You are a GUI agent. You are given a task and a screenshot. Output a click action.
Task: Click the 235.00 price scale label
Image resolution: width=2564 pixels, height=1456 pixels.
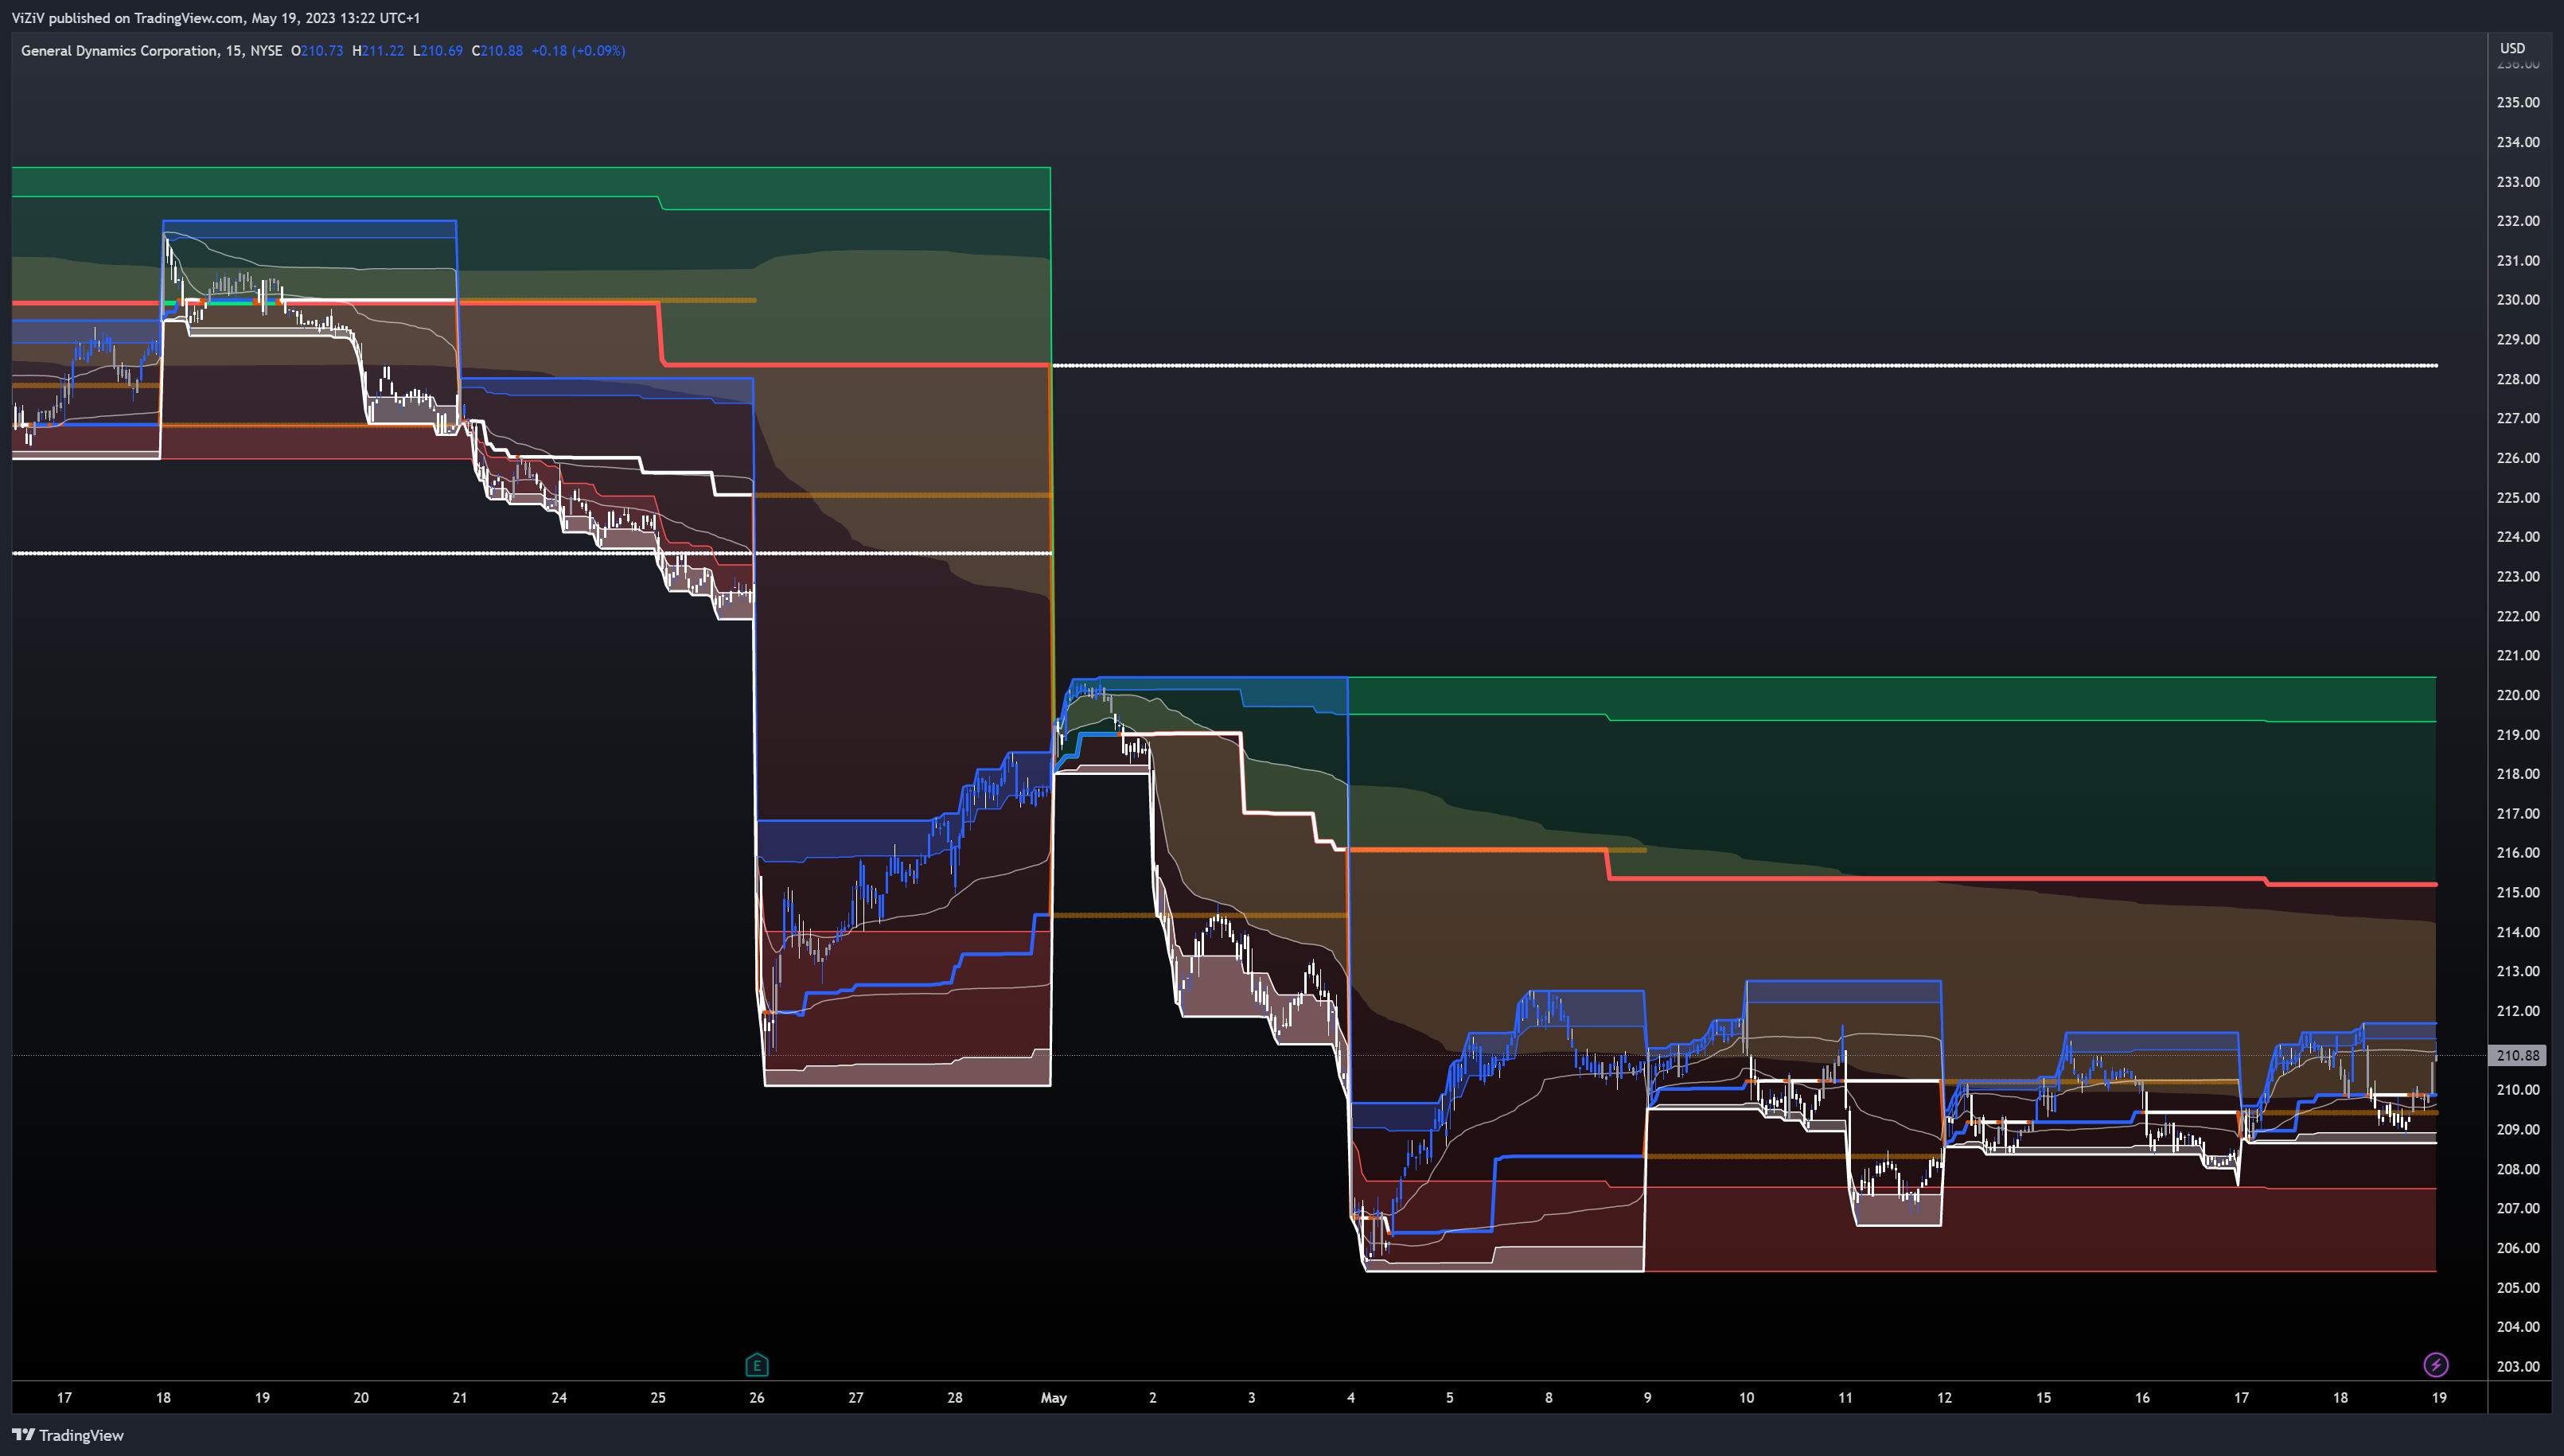(x=2518, y=102)
